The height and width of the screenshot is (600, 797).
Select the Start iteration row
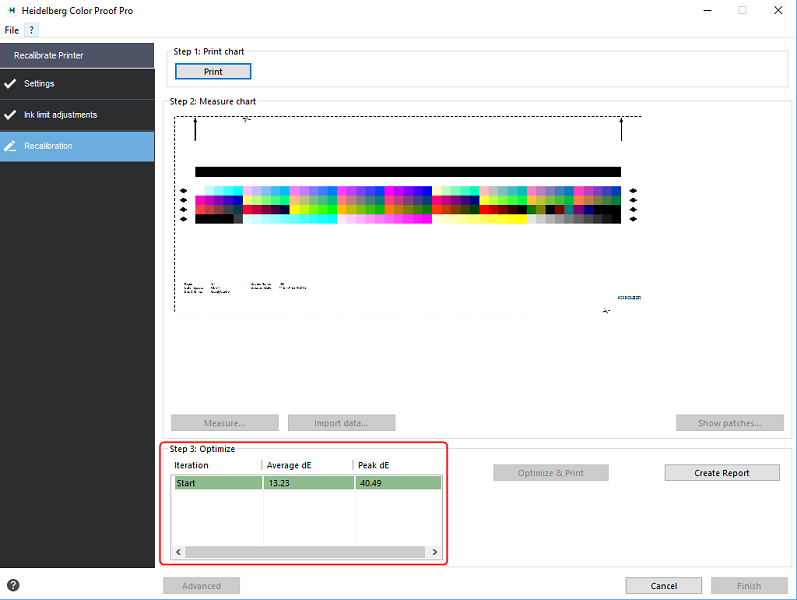308,483
